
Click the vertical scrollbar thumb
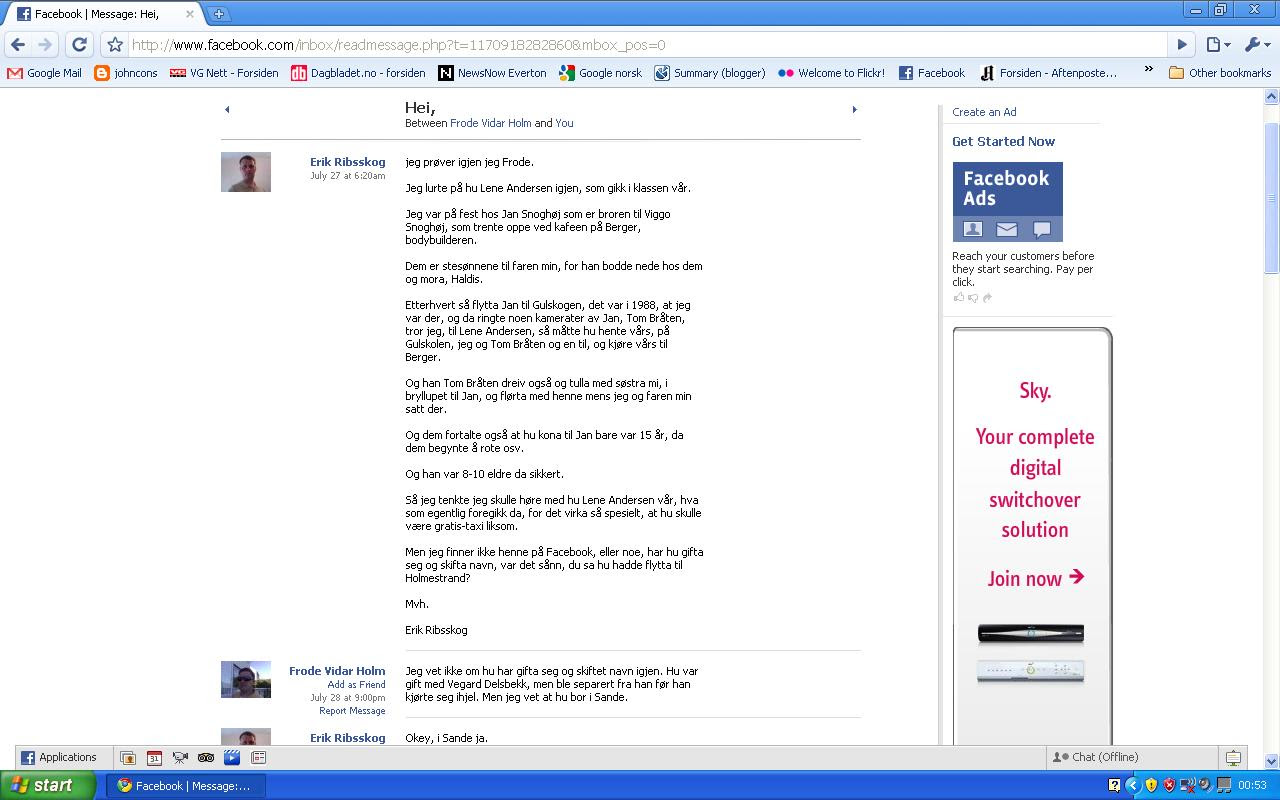(x=1272, y=198)
